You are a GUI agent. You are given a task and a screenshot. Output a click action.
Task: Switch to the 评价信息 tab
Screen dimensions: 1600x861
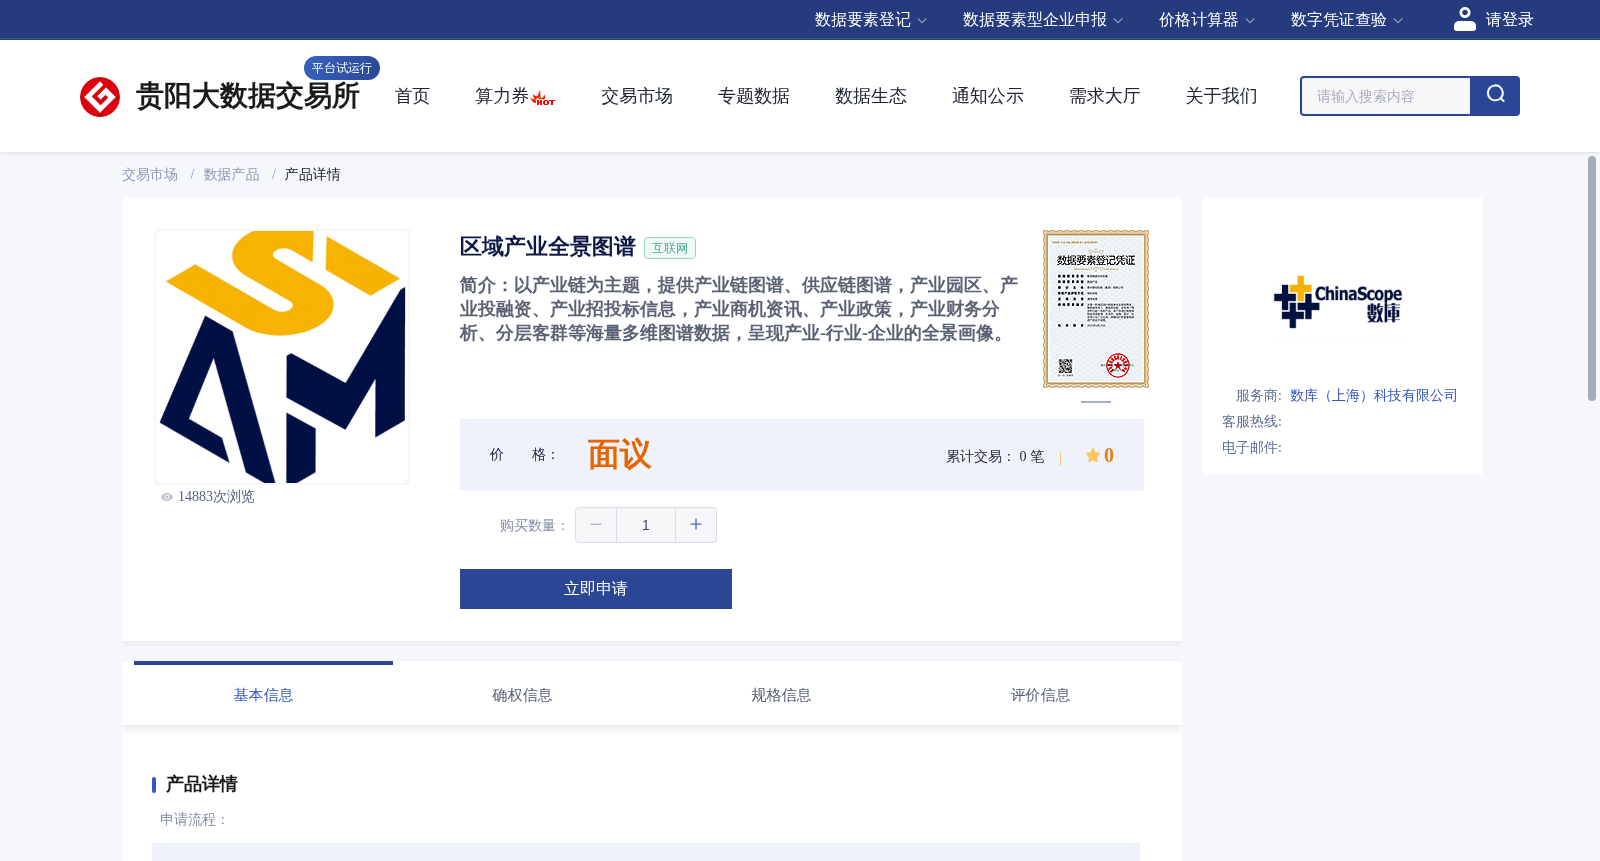1040,695
